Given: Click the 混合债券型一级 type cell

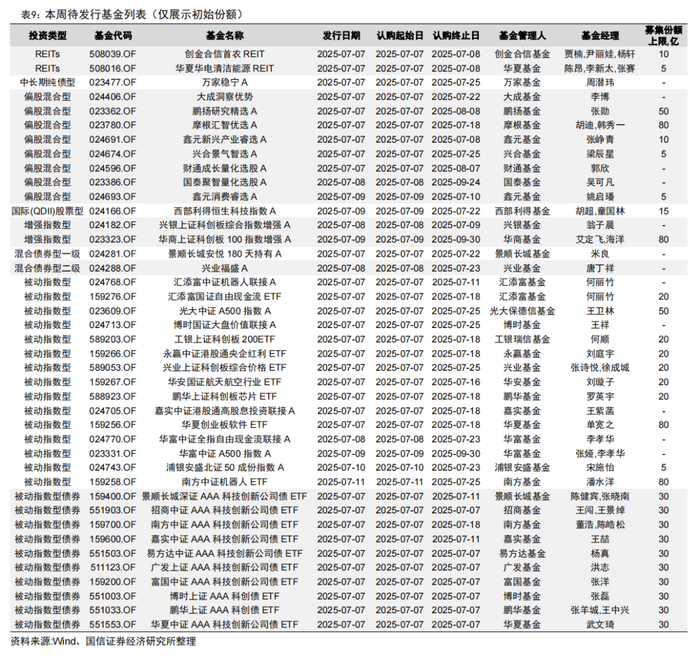Looking at the screenshot, I should point(47,254).
